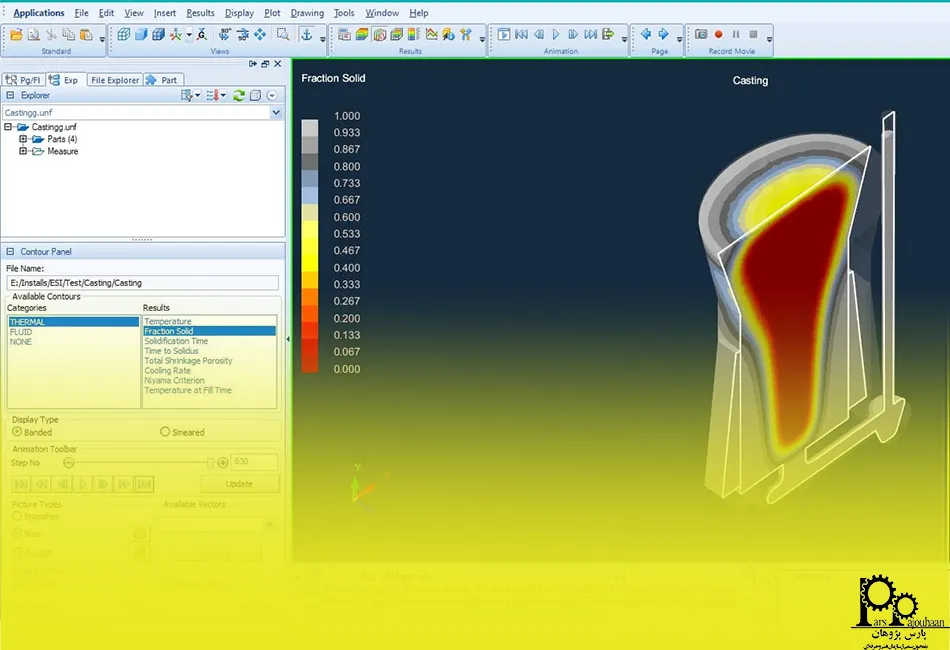Screen dimensions: 950x650
Task: Click the Step No slider handle
Action: 210,463
